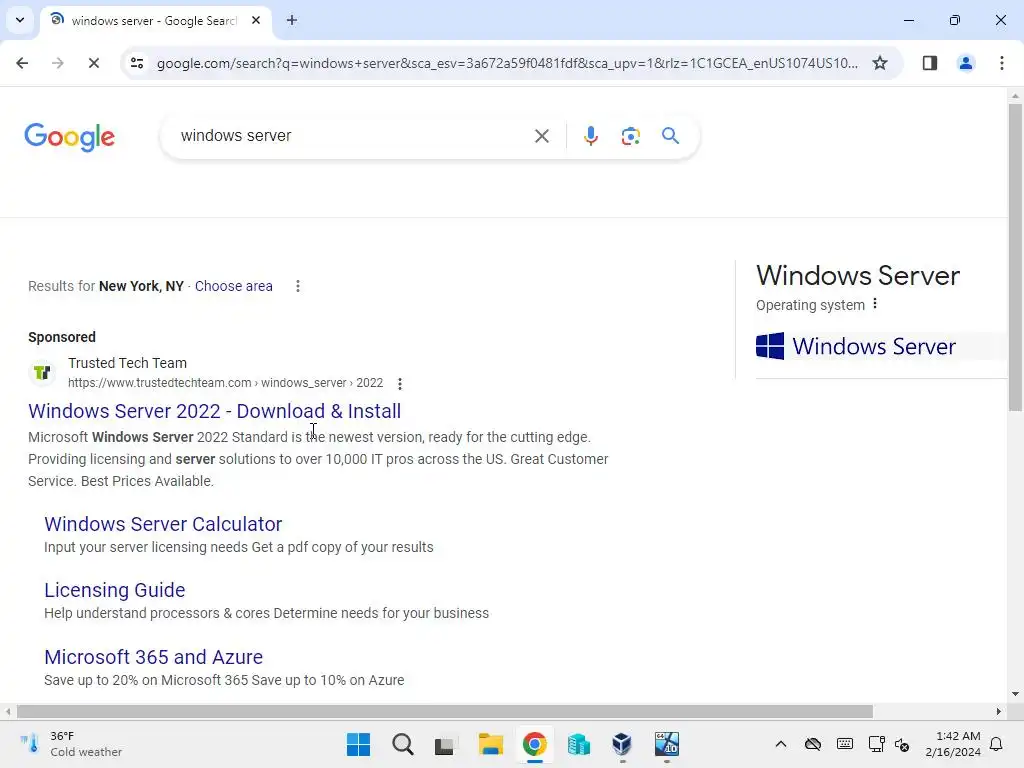This screenshot has width=1024, height=768.
Task: Open Microsoft 365 and Azure link
Action: (153, 656)
